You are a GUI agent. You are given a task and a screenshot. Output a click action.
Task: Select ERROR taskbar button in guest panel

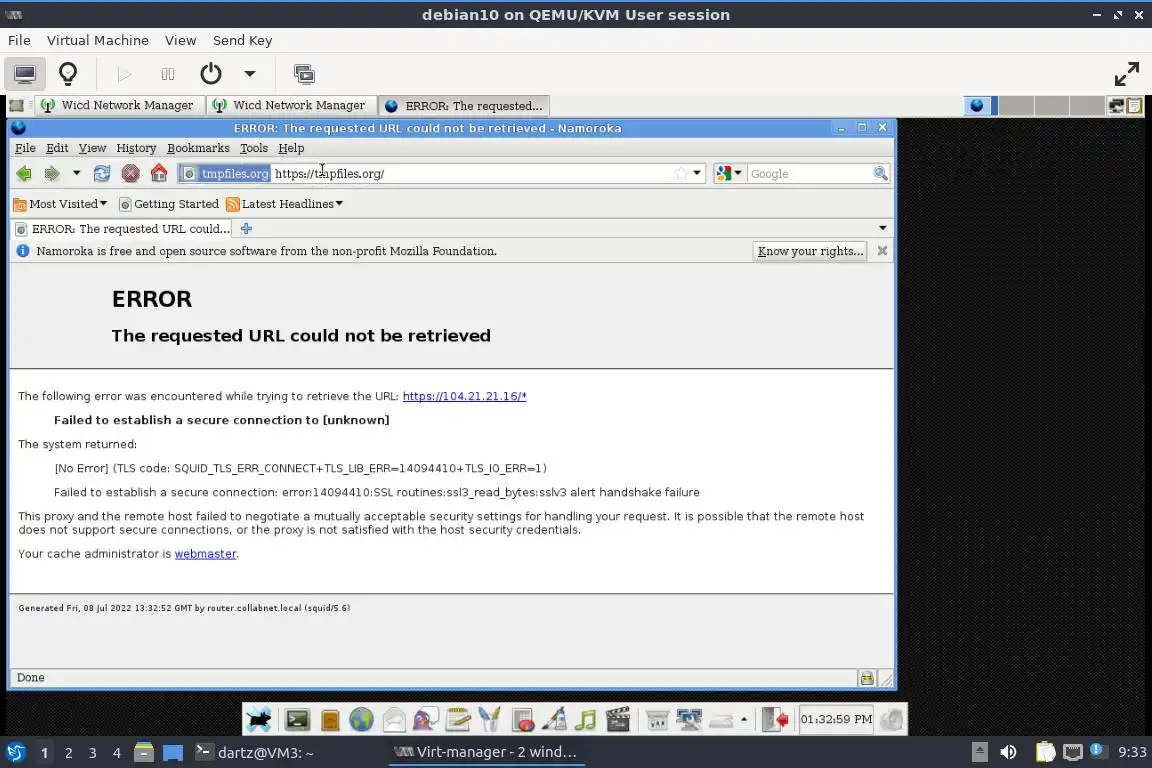coord(464,106)
